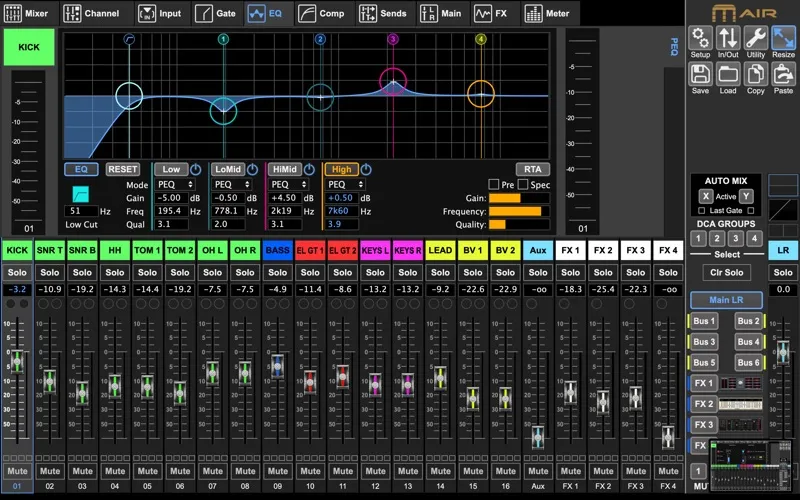Open FX 2 effect rack thumbnail

coord(741,404)
